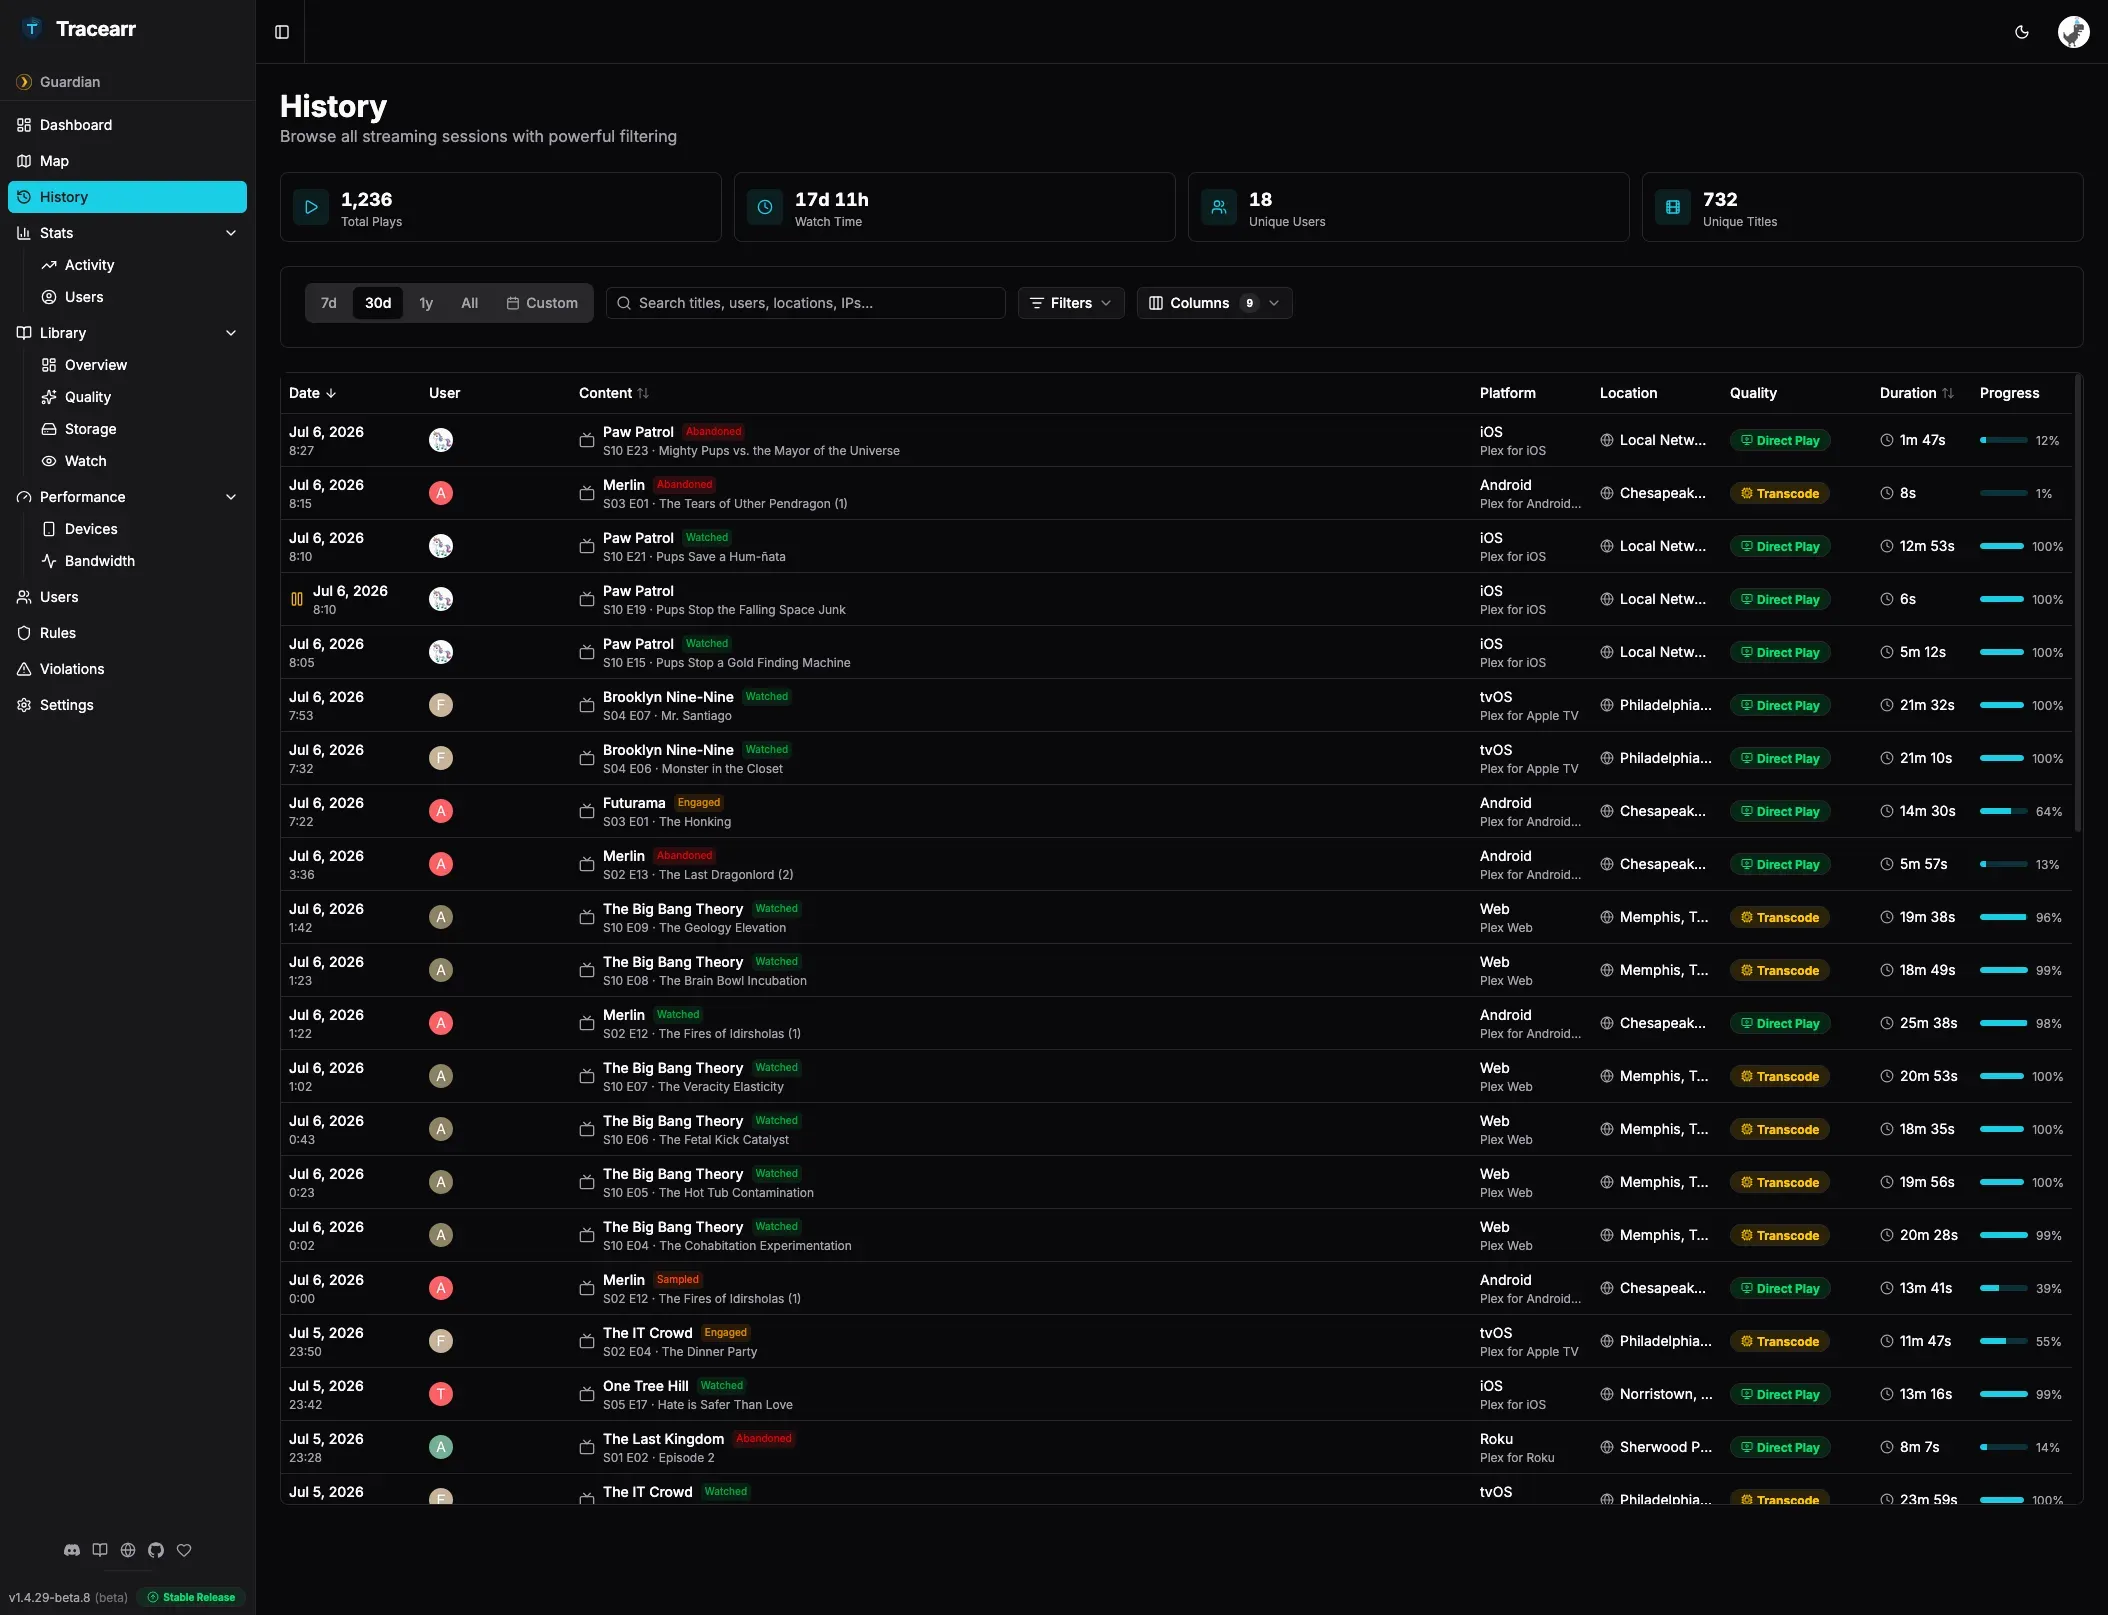
Task: Click user avatar on One Tree Hill row
Action: 441,1394
